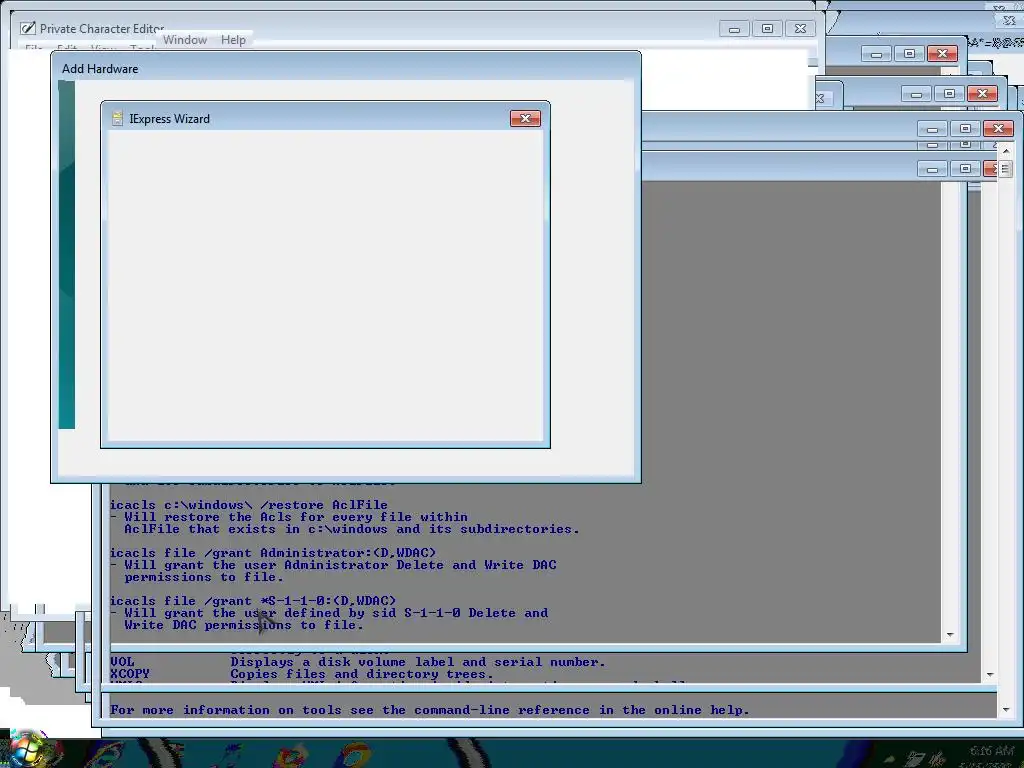Click the line 'icacls file /grant *S-1-1-0:(D,WDAC)'
Screen dimensions: 1024x768
point(252,601)
